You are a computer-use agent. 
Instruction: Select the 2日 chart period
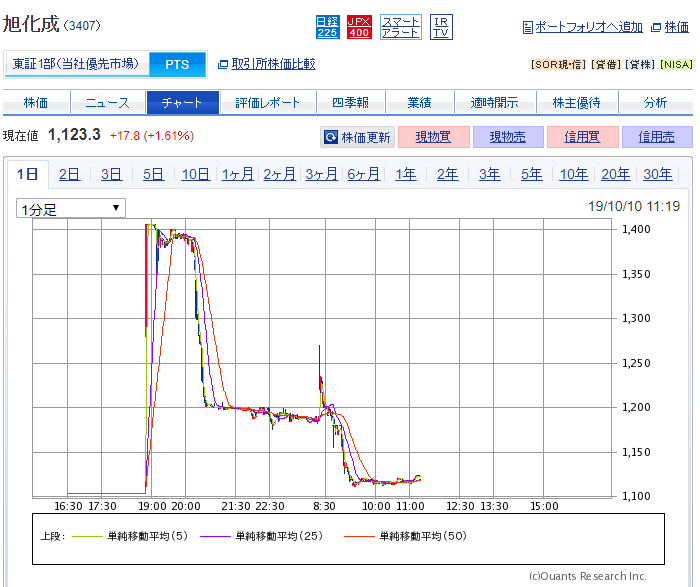70,174
